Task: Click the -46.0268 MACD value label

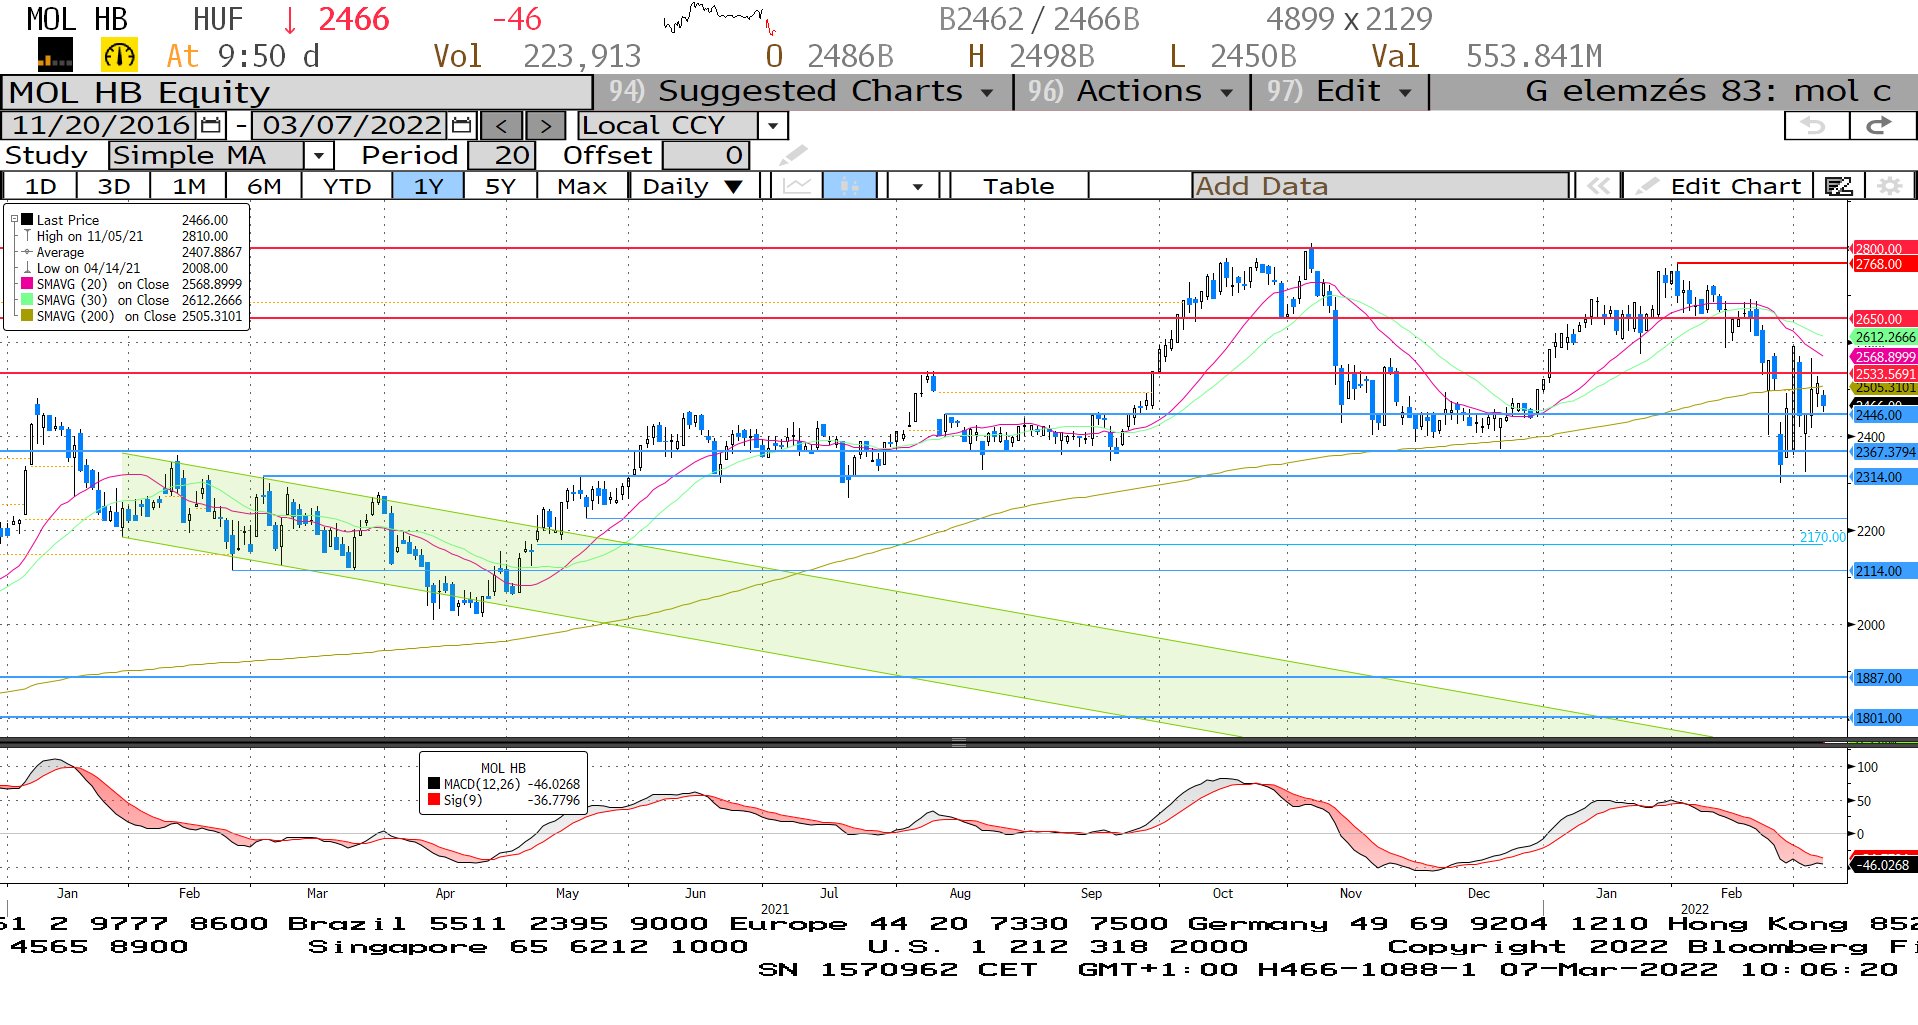Action: tap(1884, 865)
